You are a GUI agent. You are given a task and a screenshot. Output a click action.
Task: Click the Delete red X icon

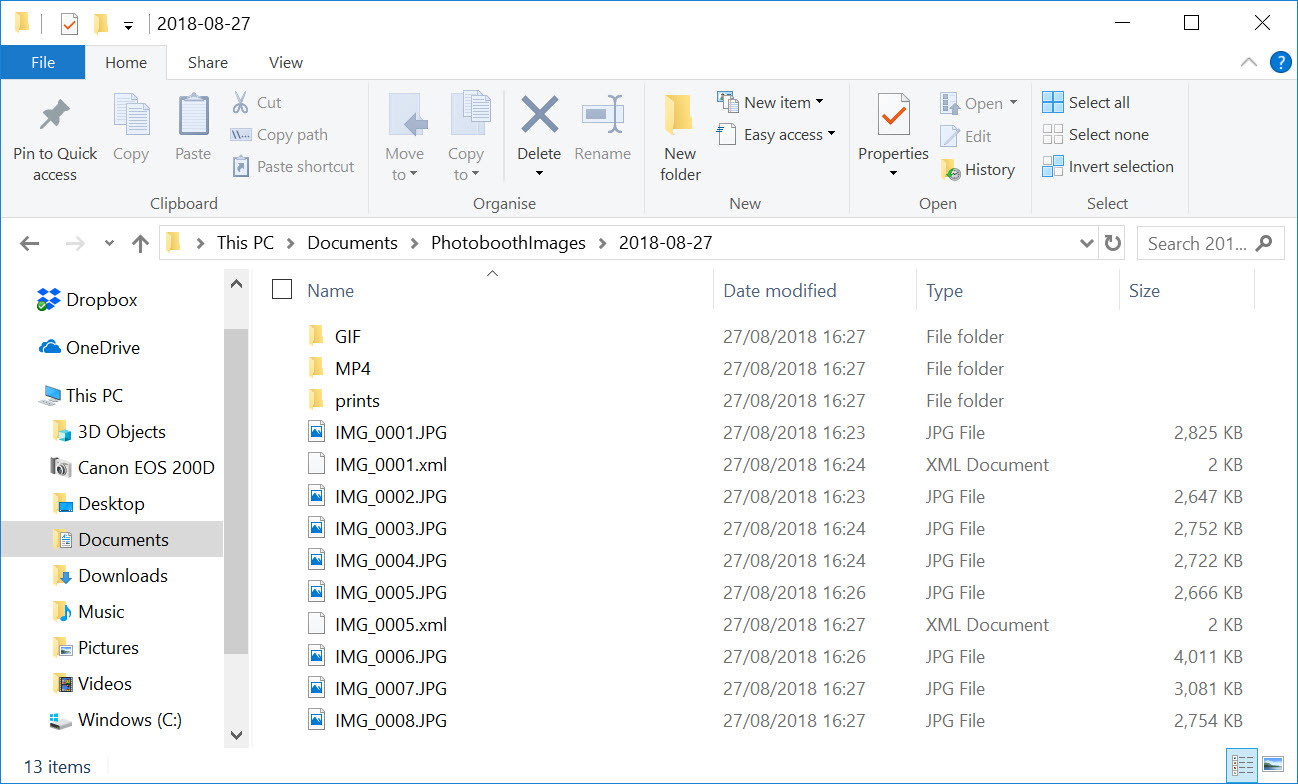(539, 115)
